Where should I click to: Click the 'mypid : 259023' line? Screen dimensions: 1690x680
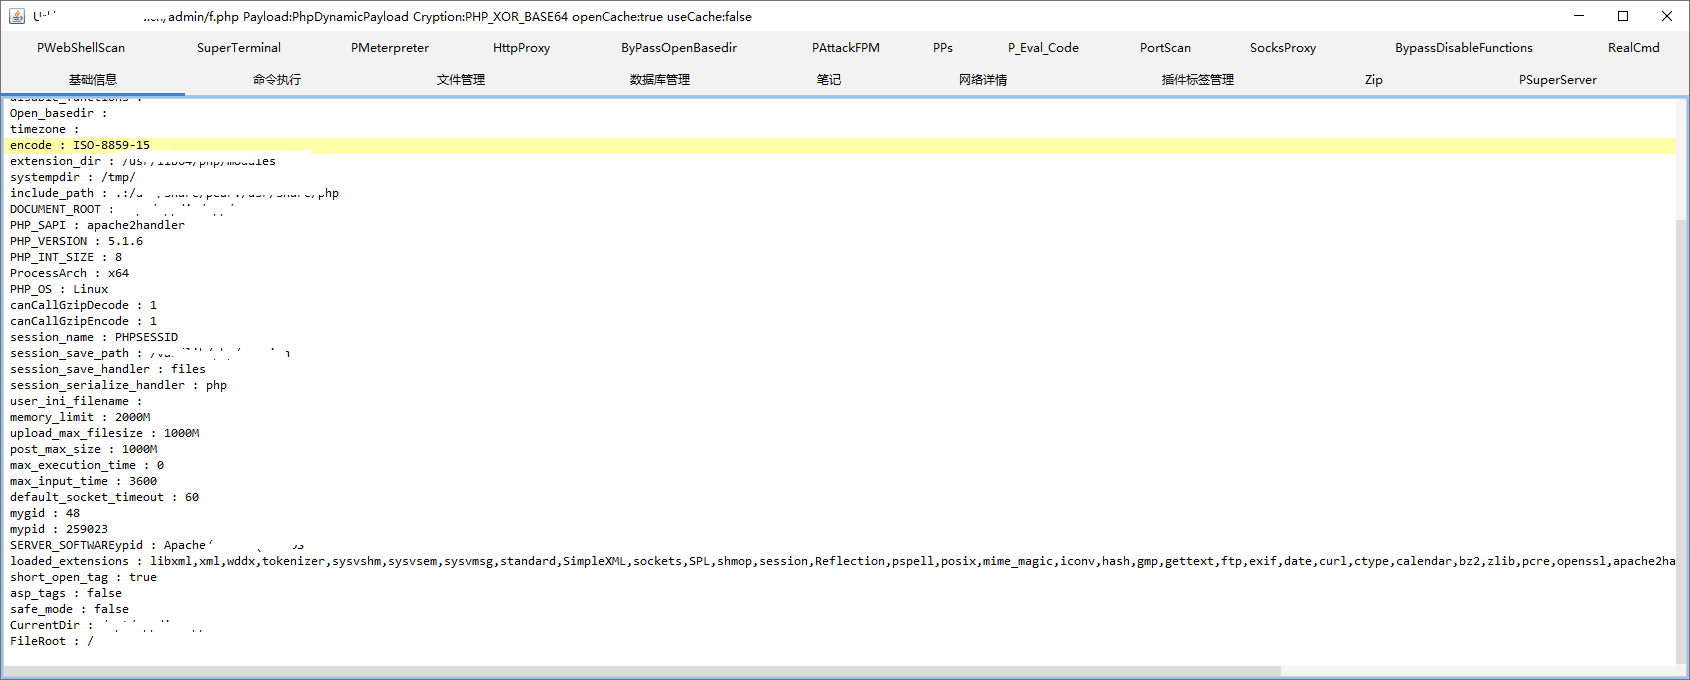coord(59,529)
